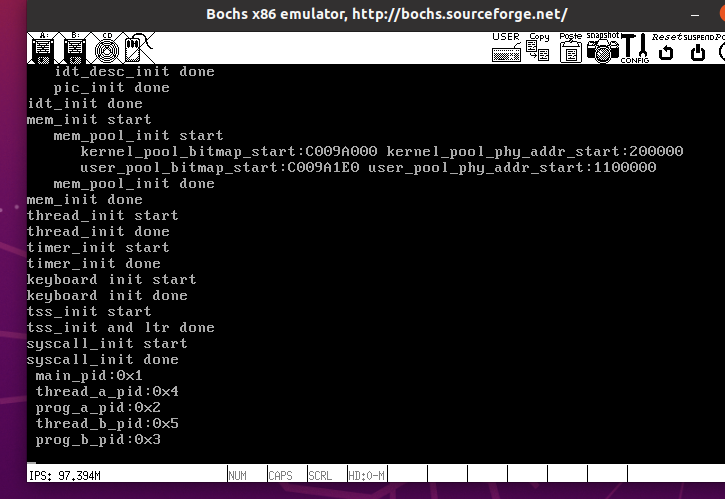Open the CONFIG tools icon
Viewport: 725px width, 499px height.
(635, 48)
